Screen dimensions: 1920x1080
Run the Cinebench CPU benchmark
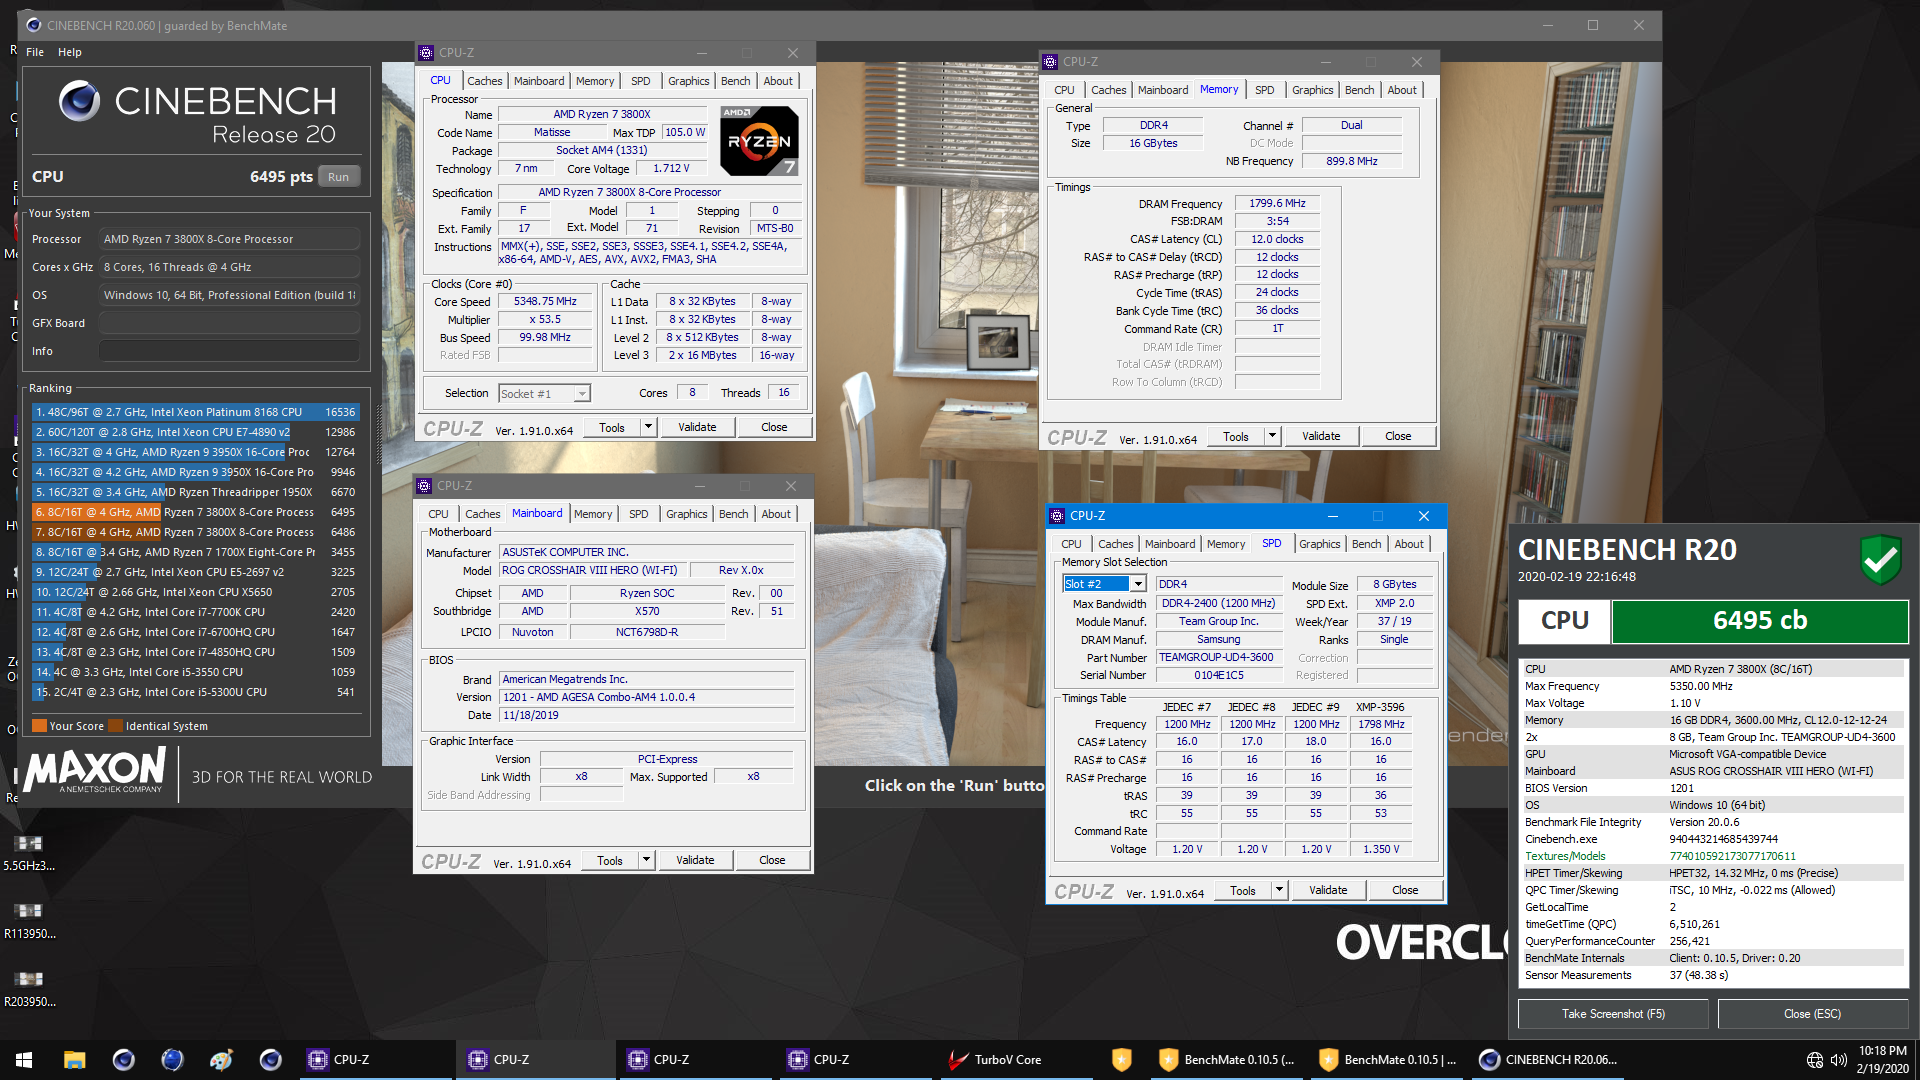[339, 177]
